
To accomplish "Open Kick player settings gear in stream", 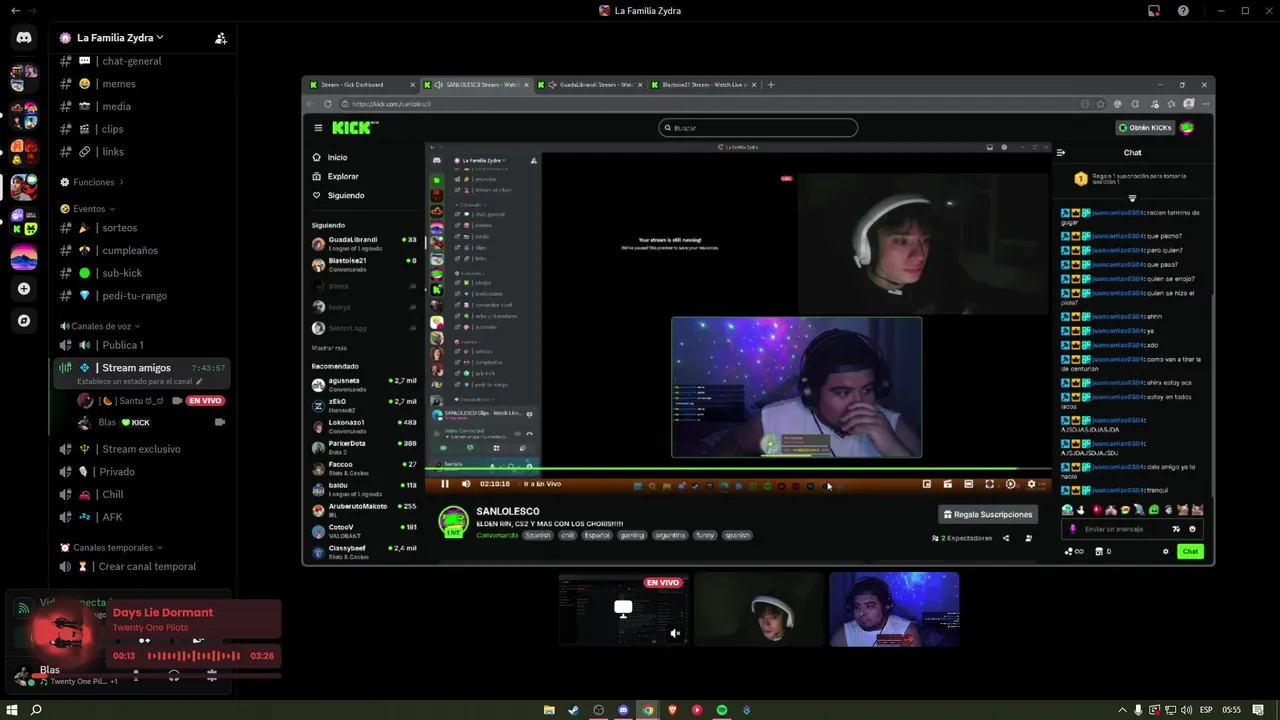I will click(1031, 484).
